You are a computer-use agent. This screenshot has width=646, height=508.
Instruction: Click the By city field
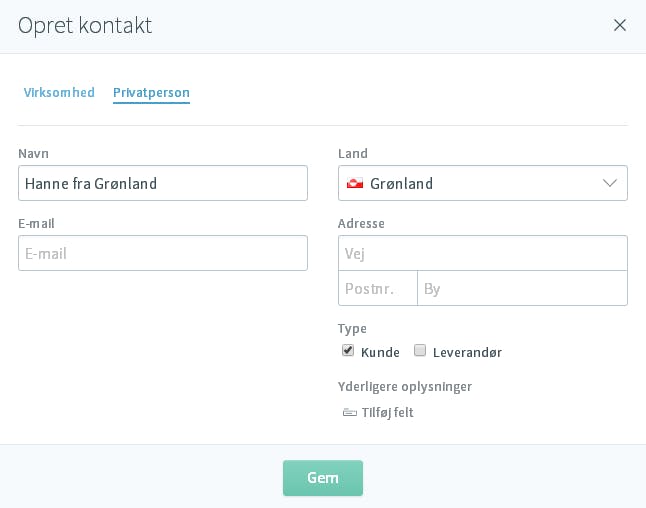tap(522, 288)
